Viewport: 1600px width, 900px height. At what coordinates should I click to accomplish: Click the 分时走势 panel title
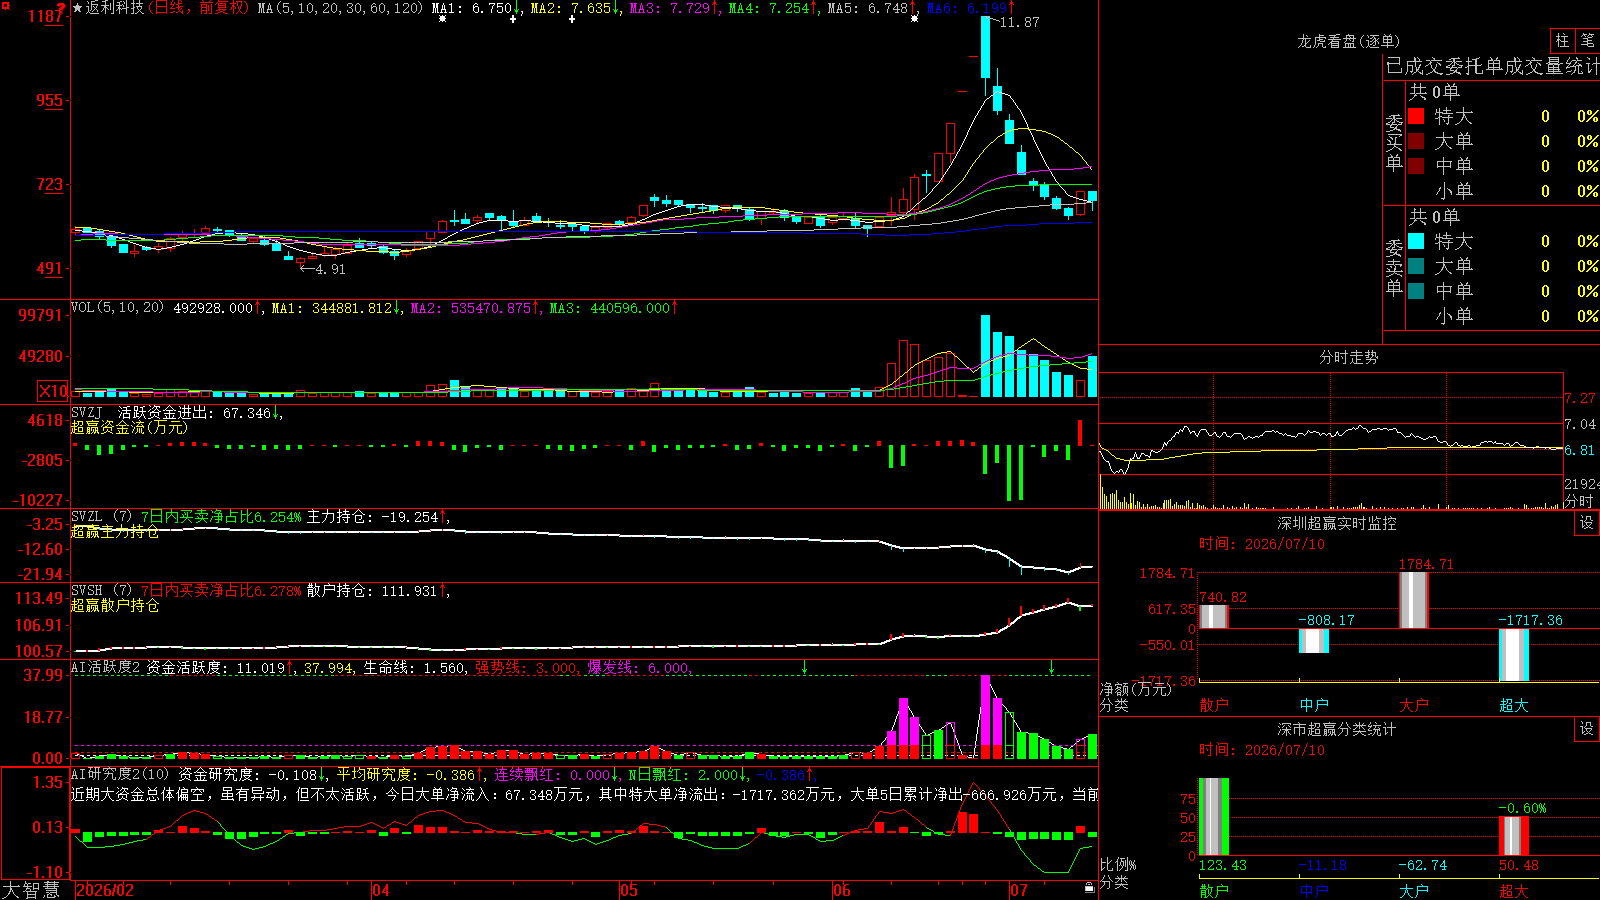click(x=1348, y=358)
